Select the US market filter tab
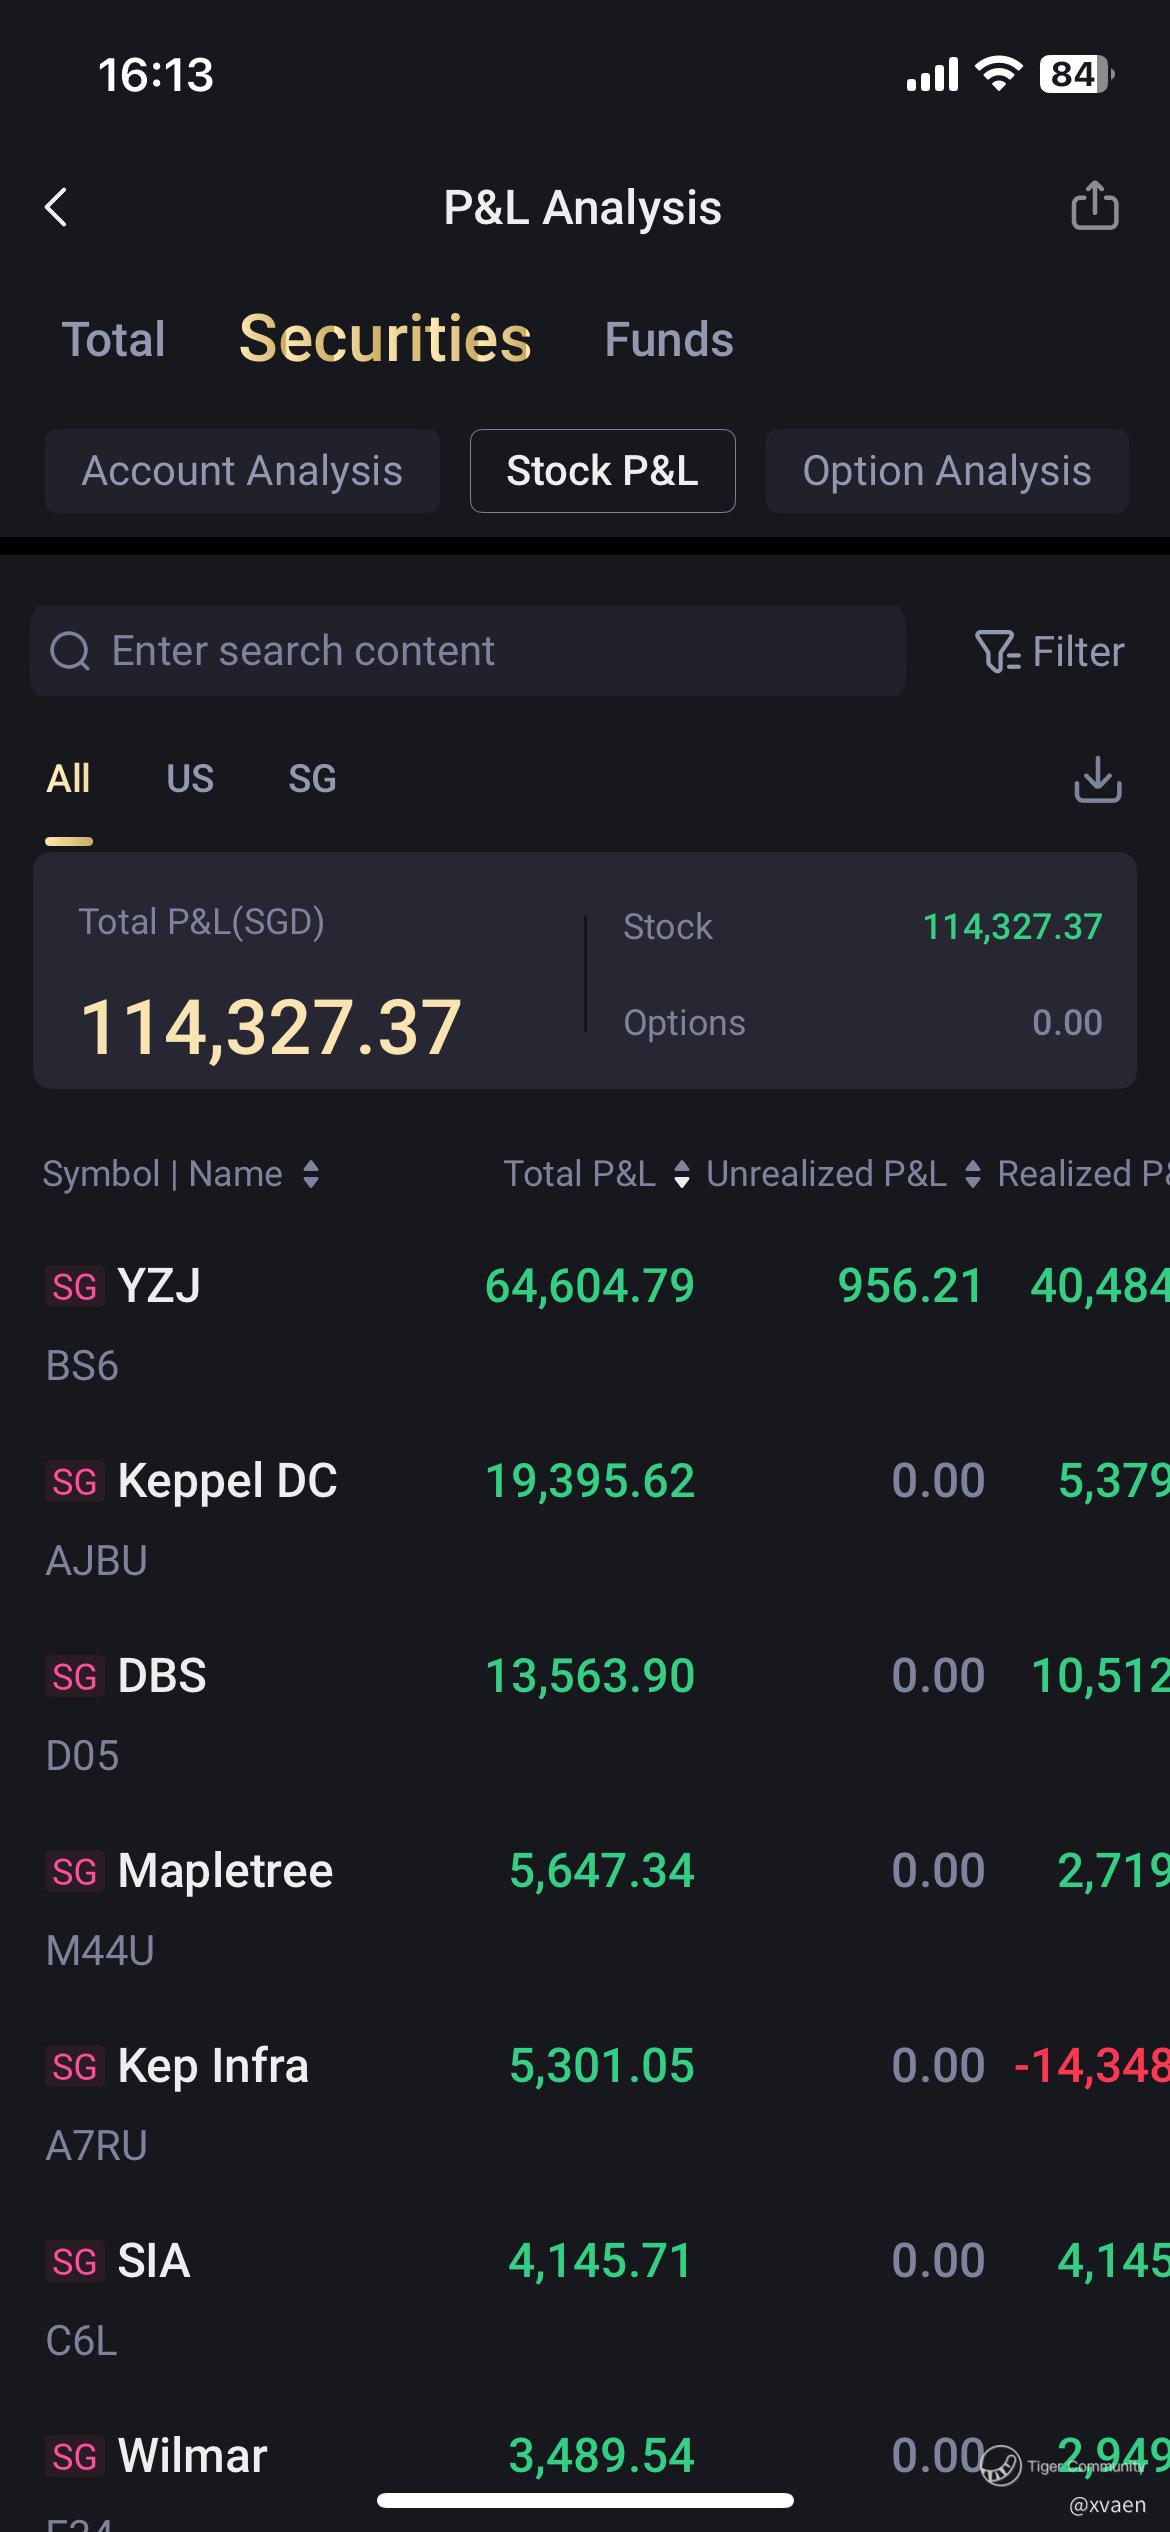The image size is (1170, 2532). pos(190,779)
